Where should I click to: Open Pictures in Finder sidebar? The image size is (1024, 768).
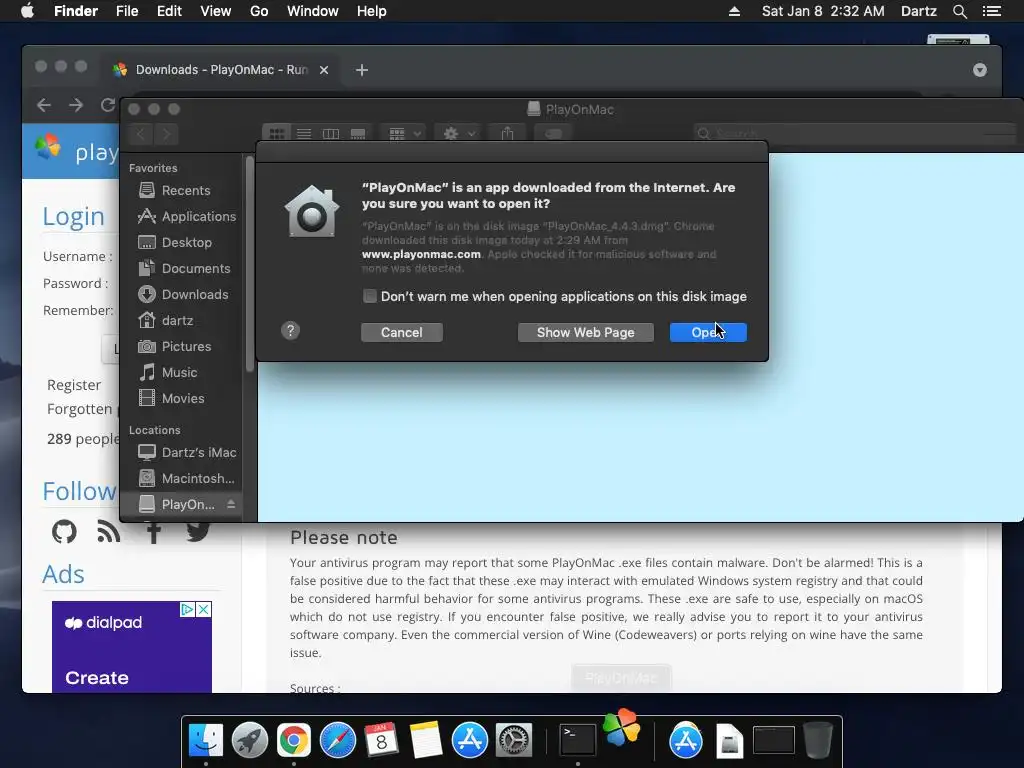pos(174,346)
